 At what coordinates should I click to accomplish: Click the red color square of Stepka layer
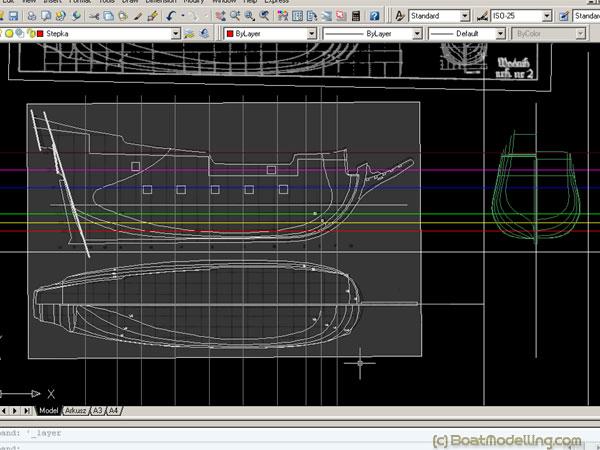(40, 34)
